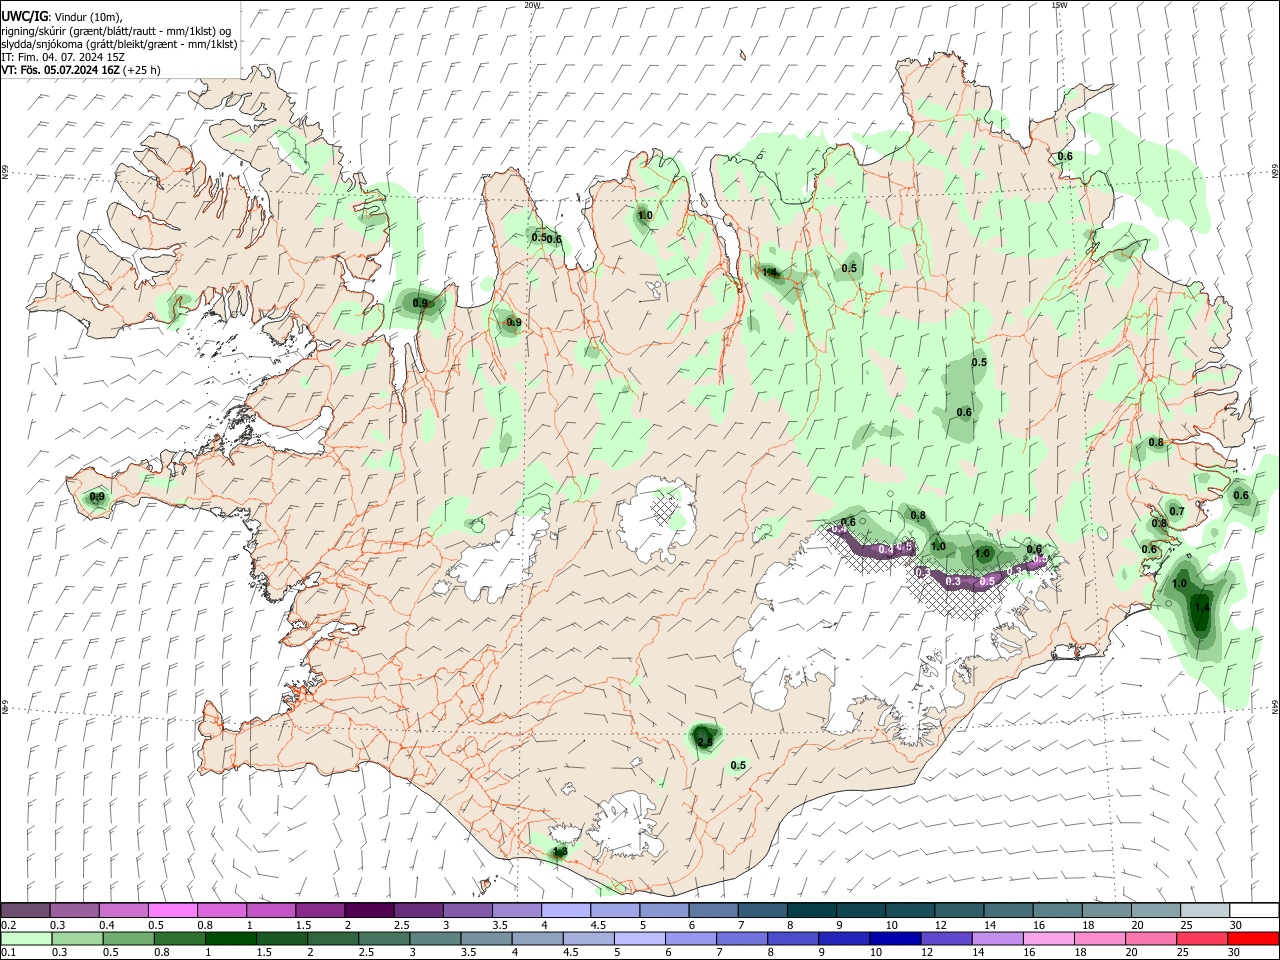Click the 0.9 value on Snæfellsnes peninsula
Image resolution: width=1280 pixels, height=960 pixels.
click(97, 497)
